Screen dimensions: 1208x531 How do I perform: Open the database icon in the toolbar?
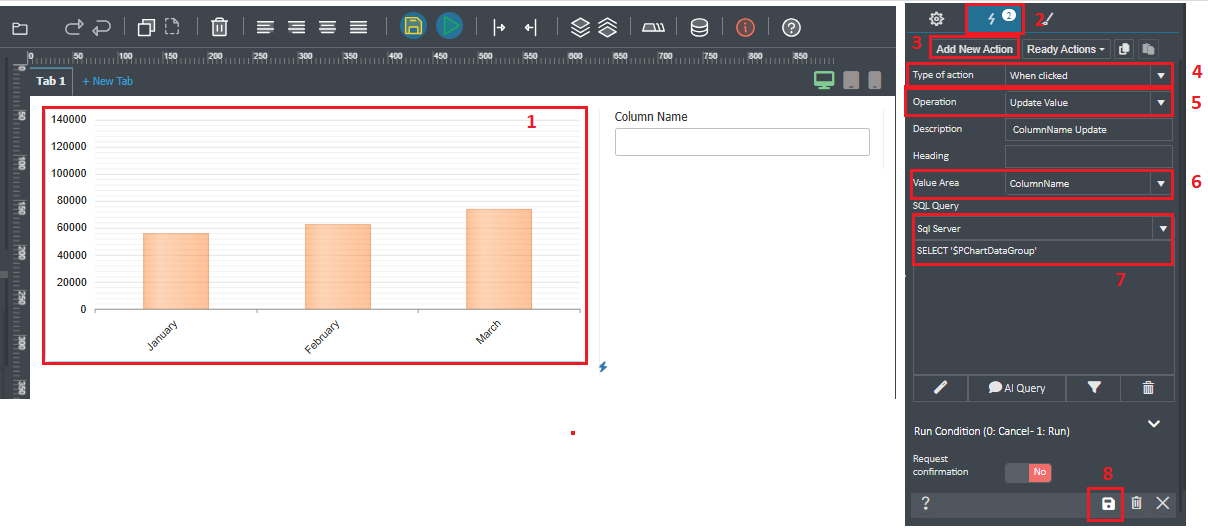pyautogui.click(x=700, y=28)
